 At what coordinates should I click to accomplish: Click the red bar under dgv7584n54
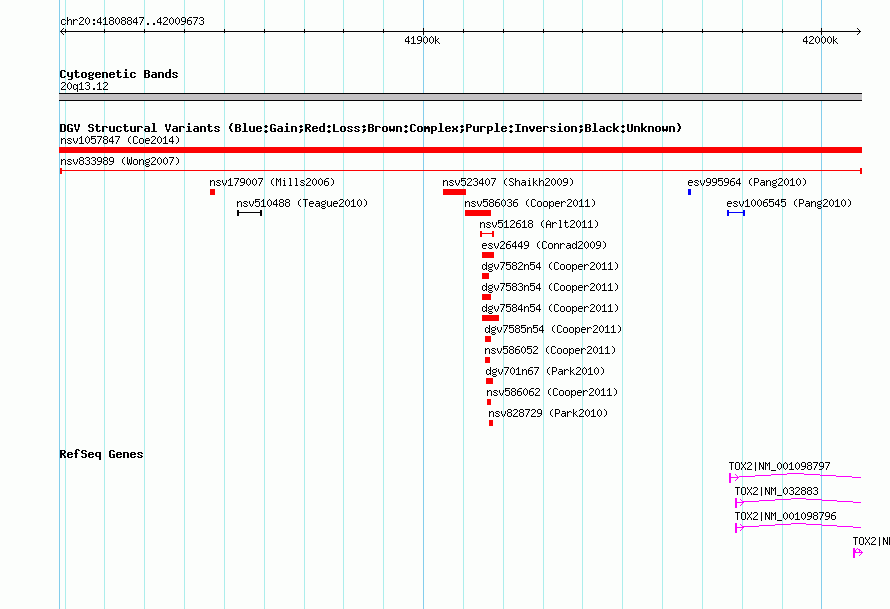pos(490,318)
